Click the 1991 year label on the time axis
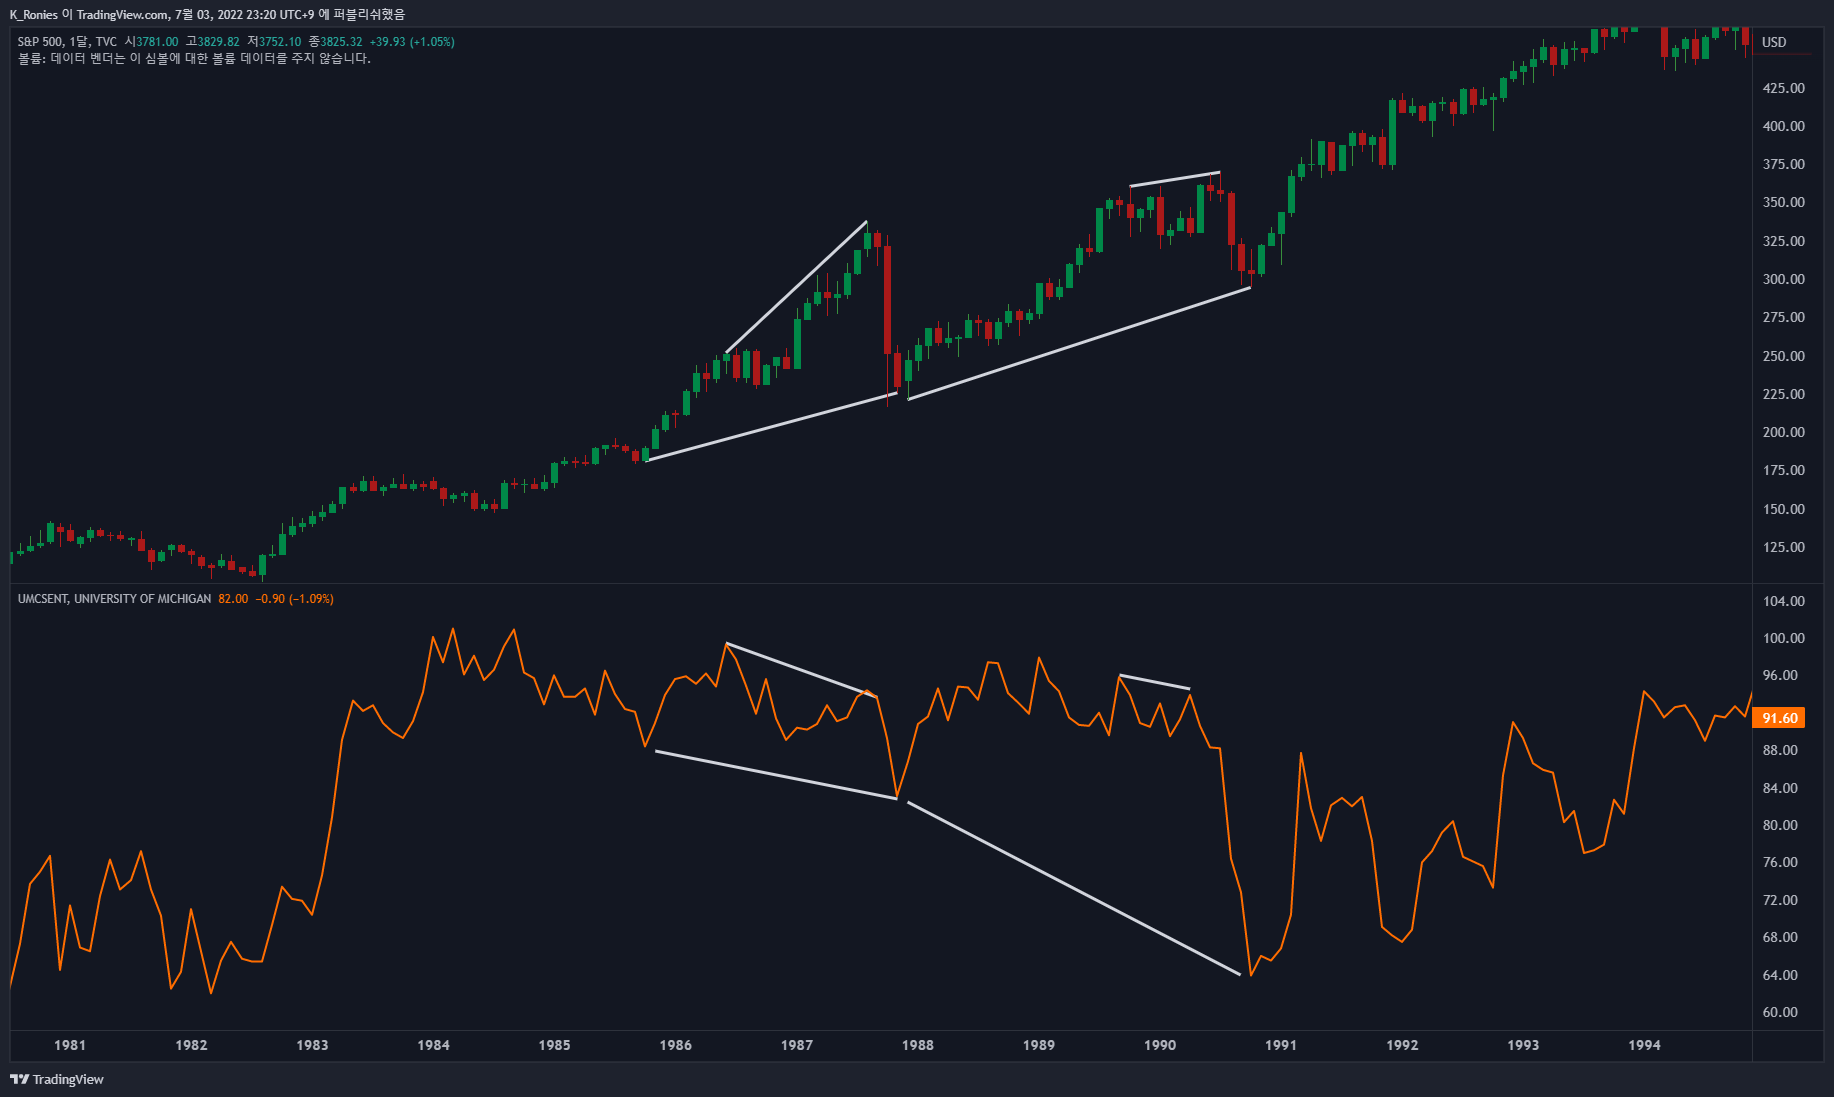The image size is (1834, 1097). (x=1281, y=1045)
